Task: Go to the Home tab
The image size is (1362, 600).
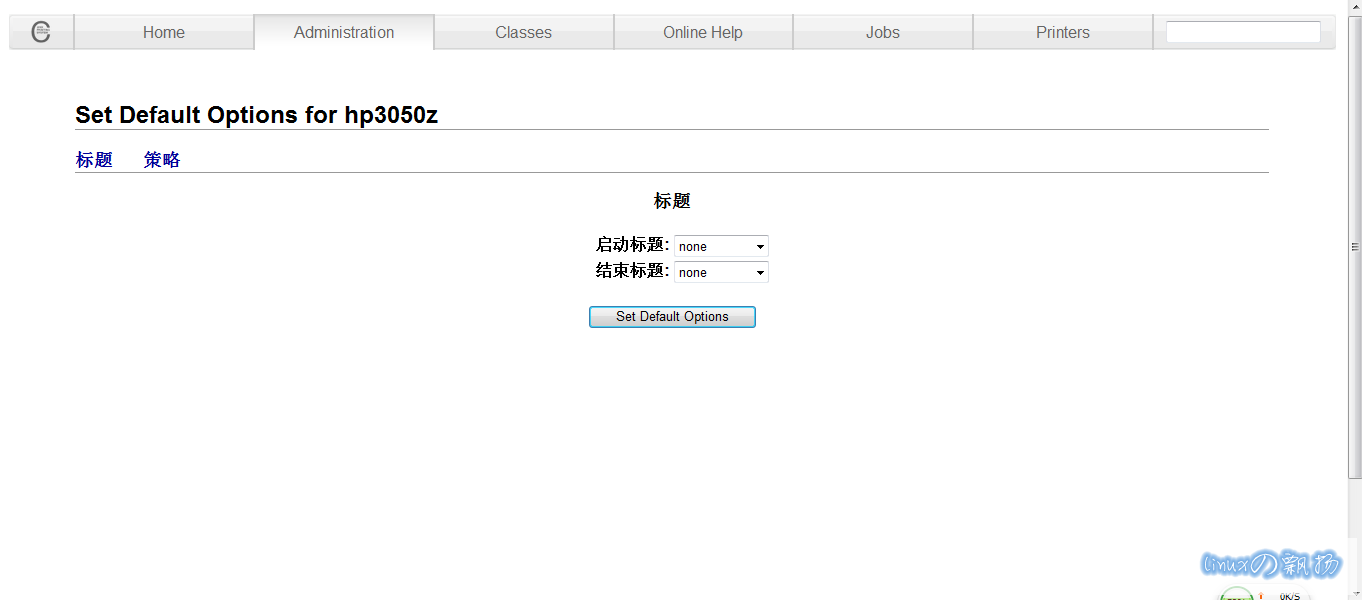Action: tap(163, 32)
